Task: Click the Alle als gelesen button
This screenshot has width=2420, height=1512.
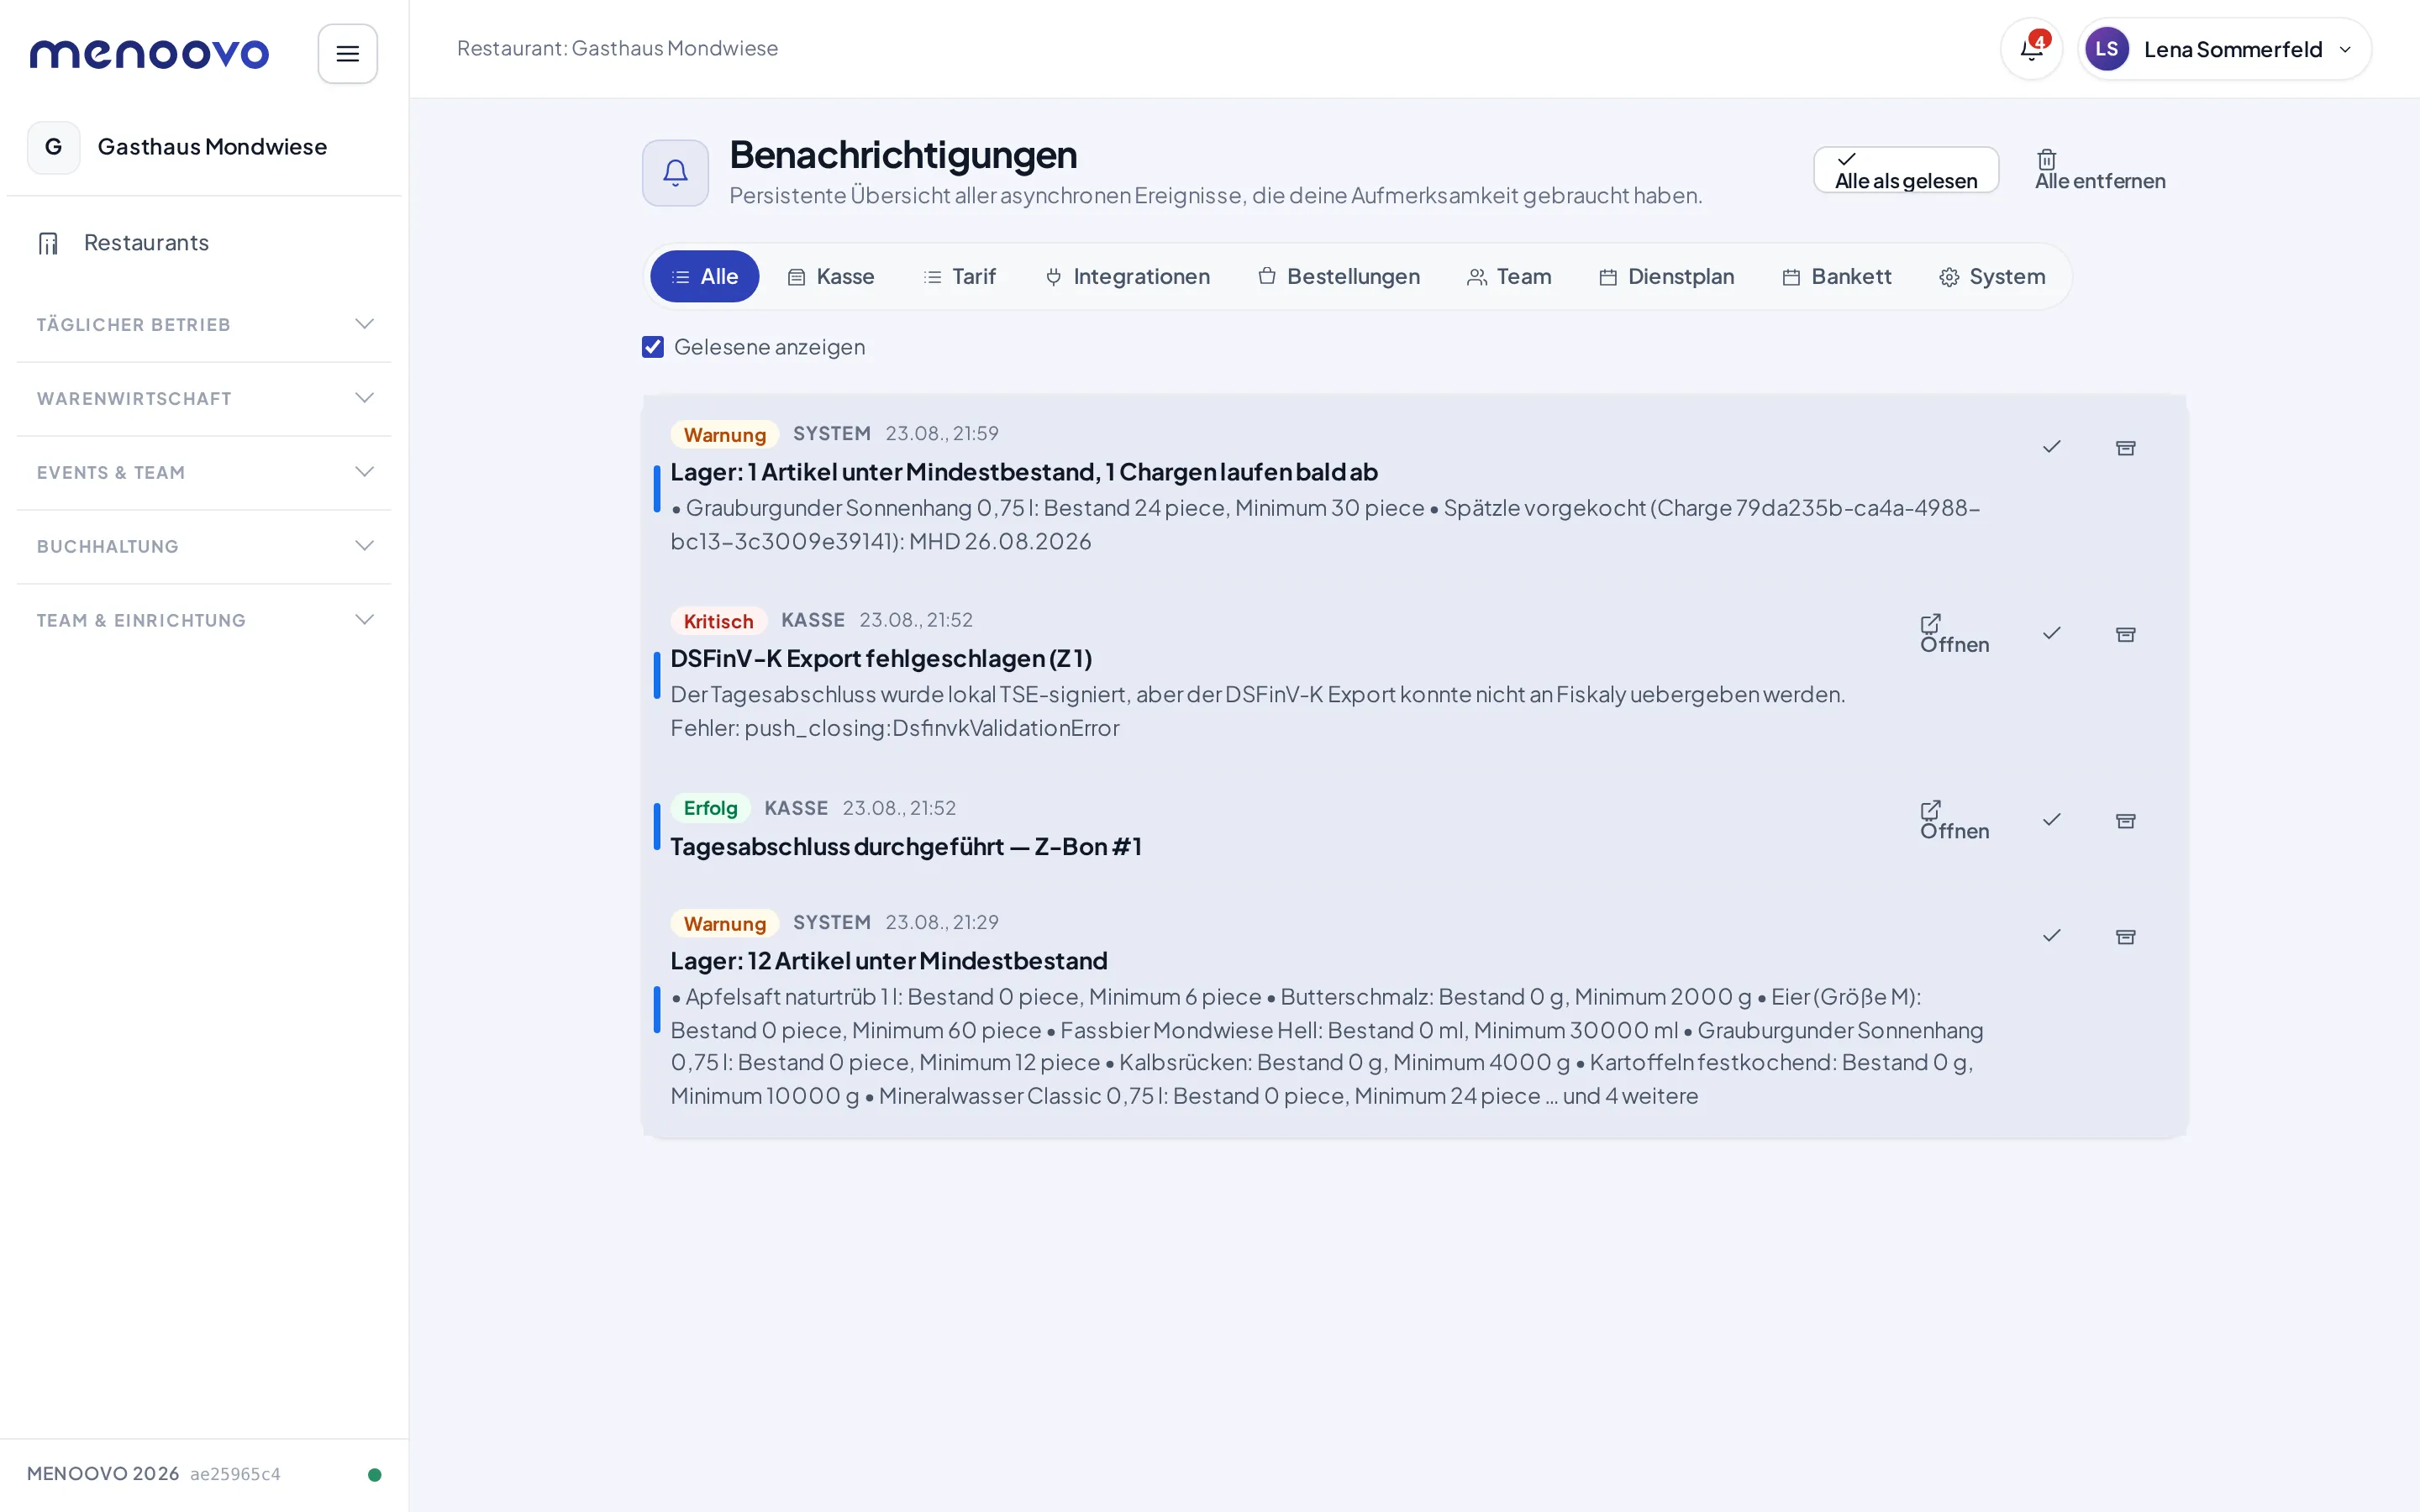Action: coord(1906,170)
